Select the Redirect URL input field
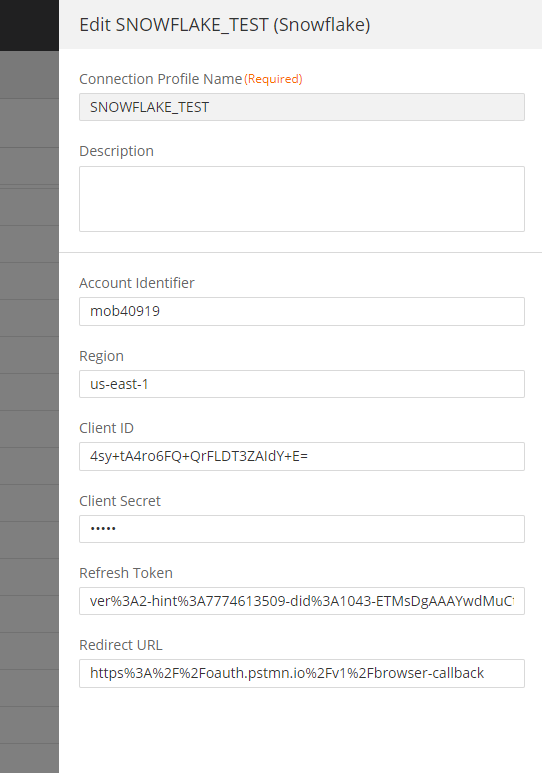This screenshot has height=773, width=542. (x=302, y=673)
